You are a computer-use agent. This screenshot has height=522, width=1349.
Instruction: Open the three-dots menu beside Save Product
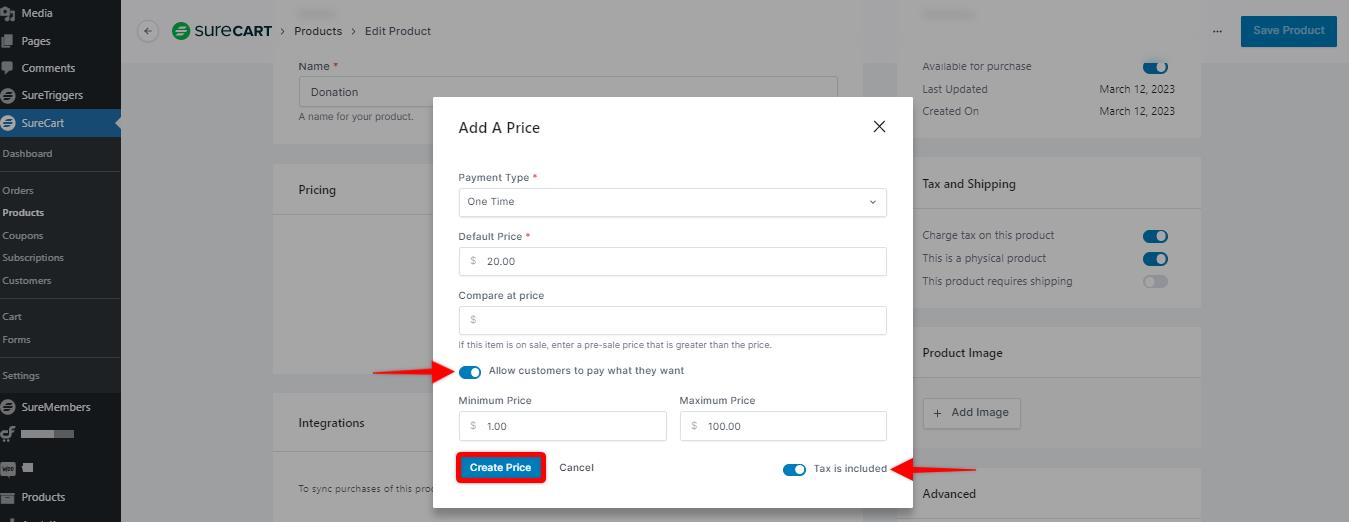1217,31
